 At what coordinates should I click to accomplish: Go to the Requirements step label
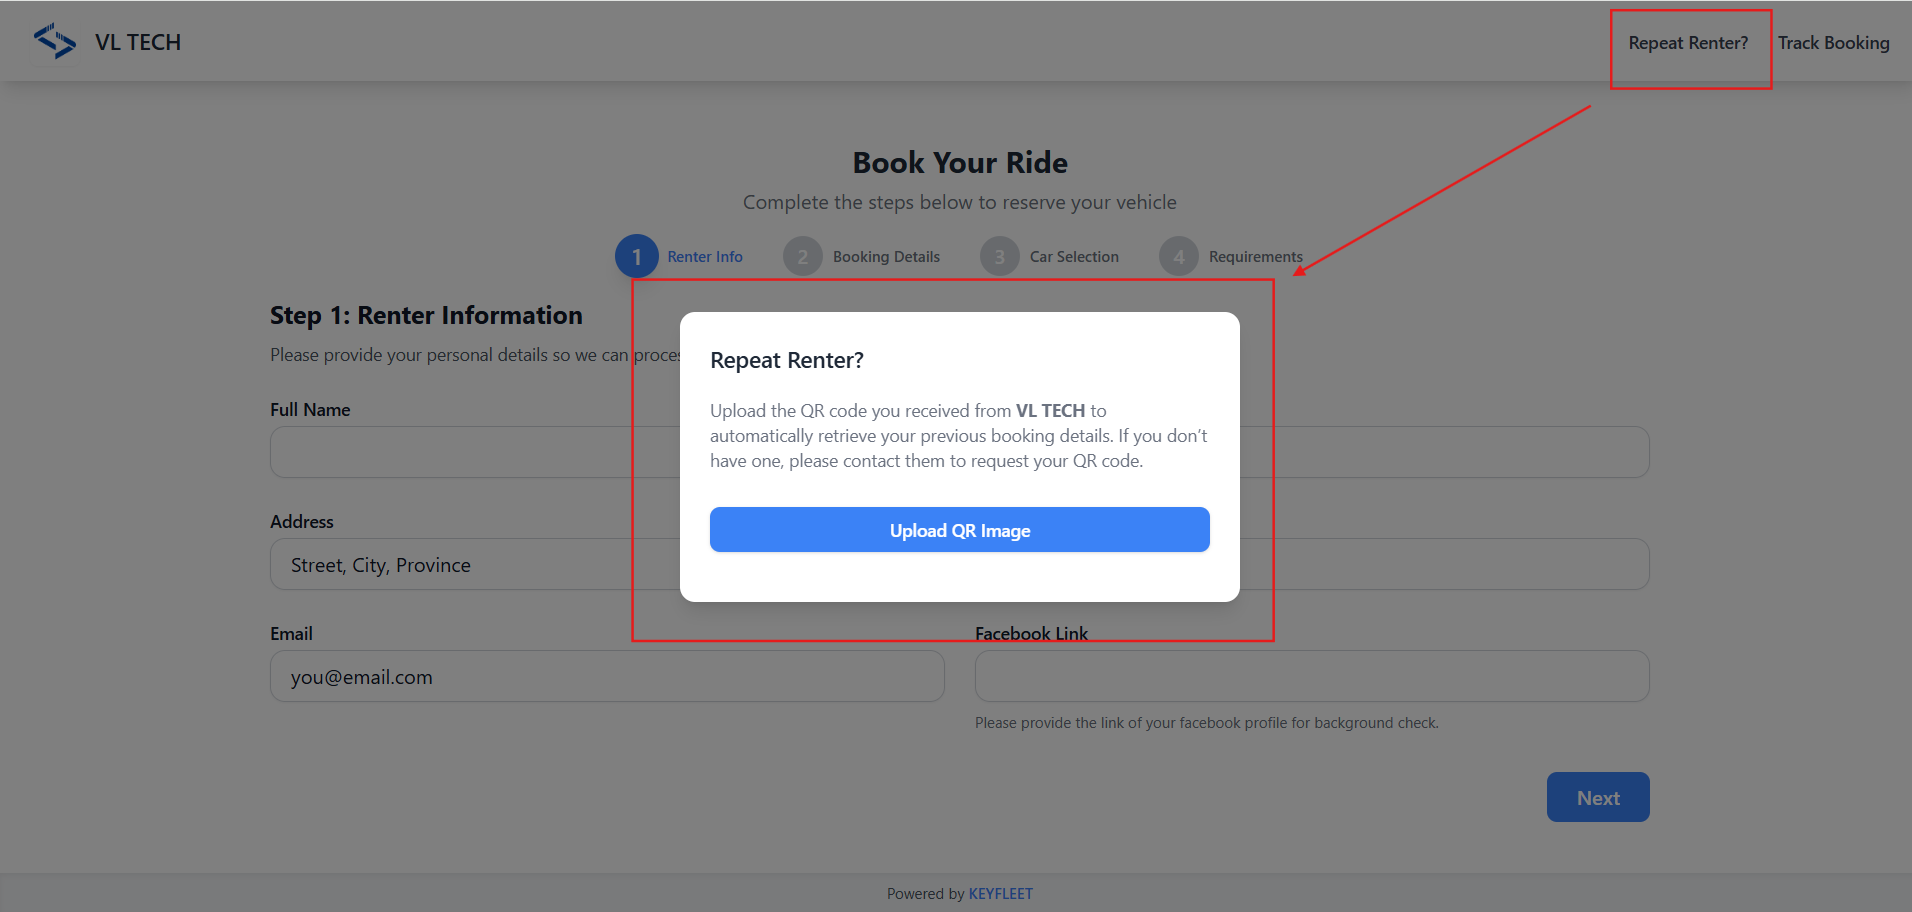click(1255, 257)
